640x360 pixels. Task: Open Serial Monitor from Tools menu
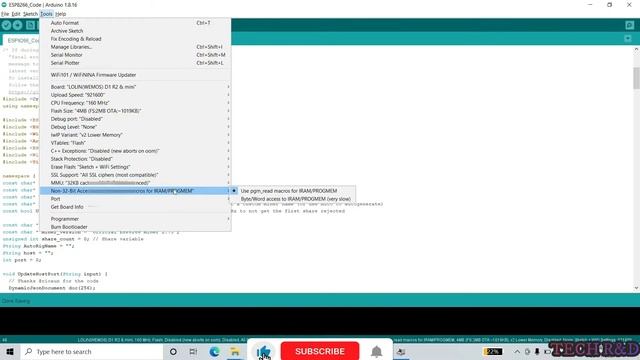click(136, 55)
